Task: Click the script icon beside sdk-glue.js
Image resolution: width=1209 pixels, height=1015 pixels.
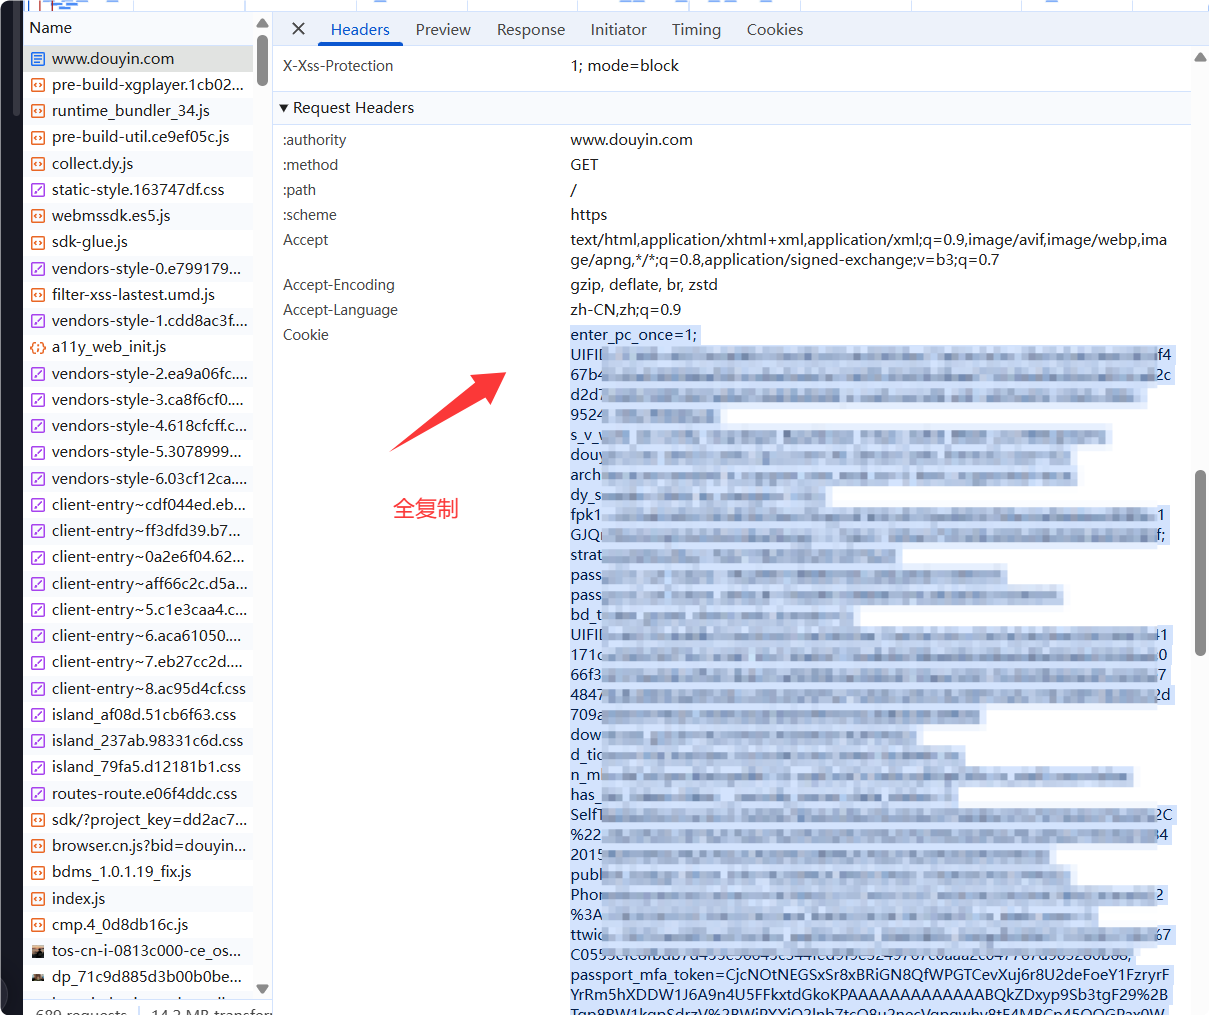Action: pos(38,242)
